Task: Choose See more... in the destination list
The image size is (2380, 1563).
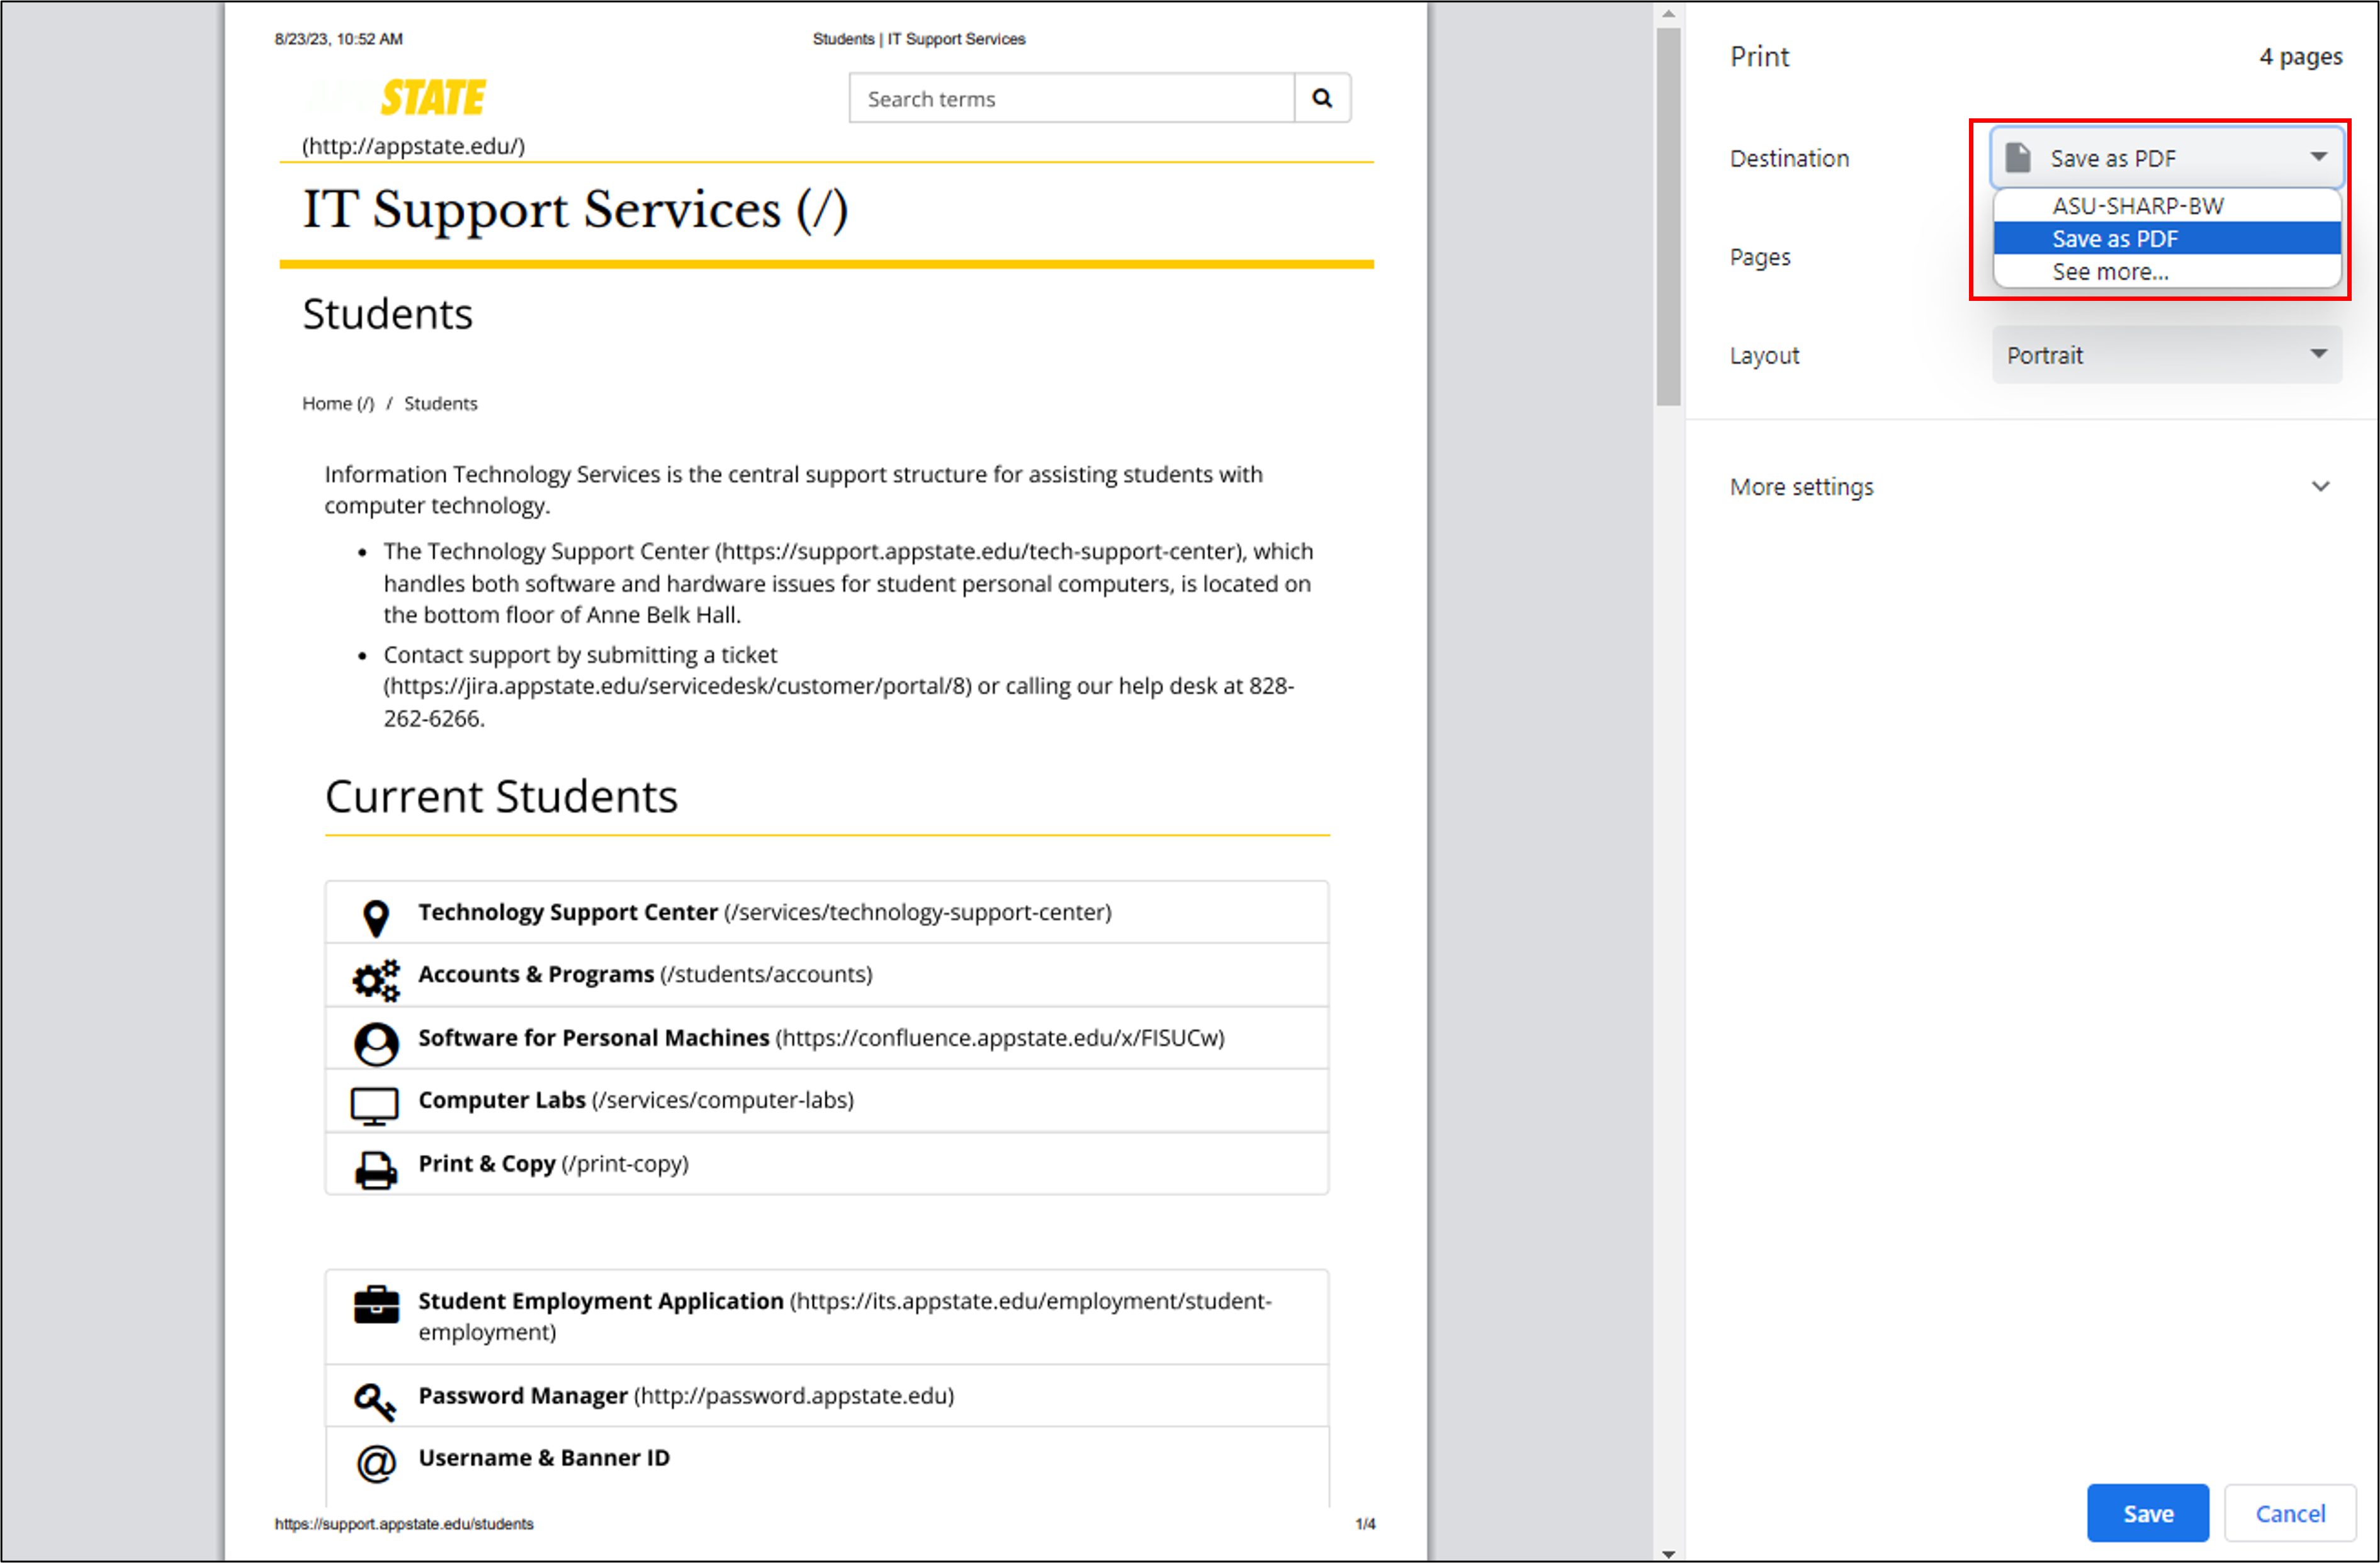Action: [x=2110, y=271]
